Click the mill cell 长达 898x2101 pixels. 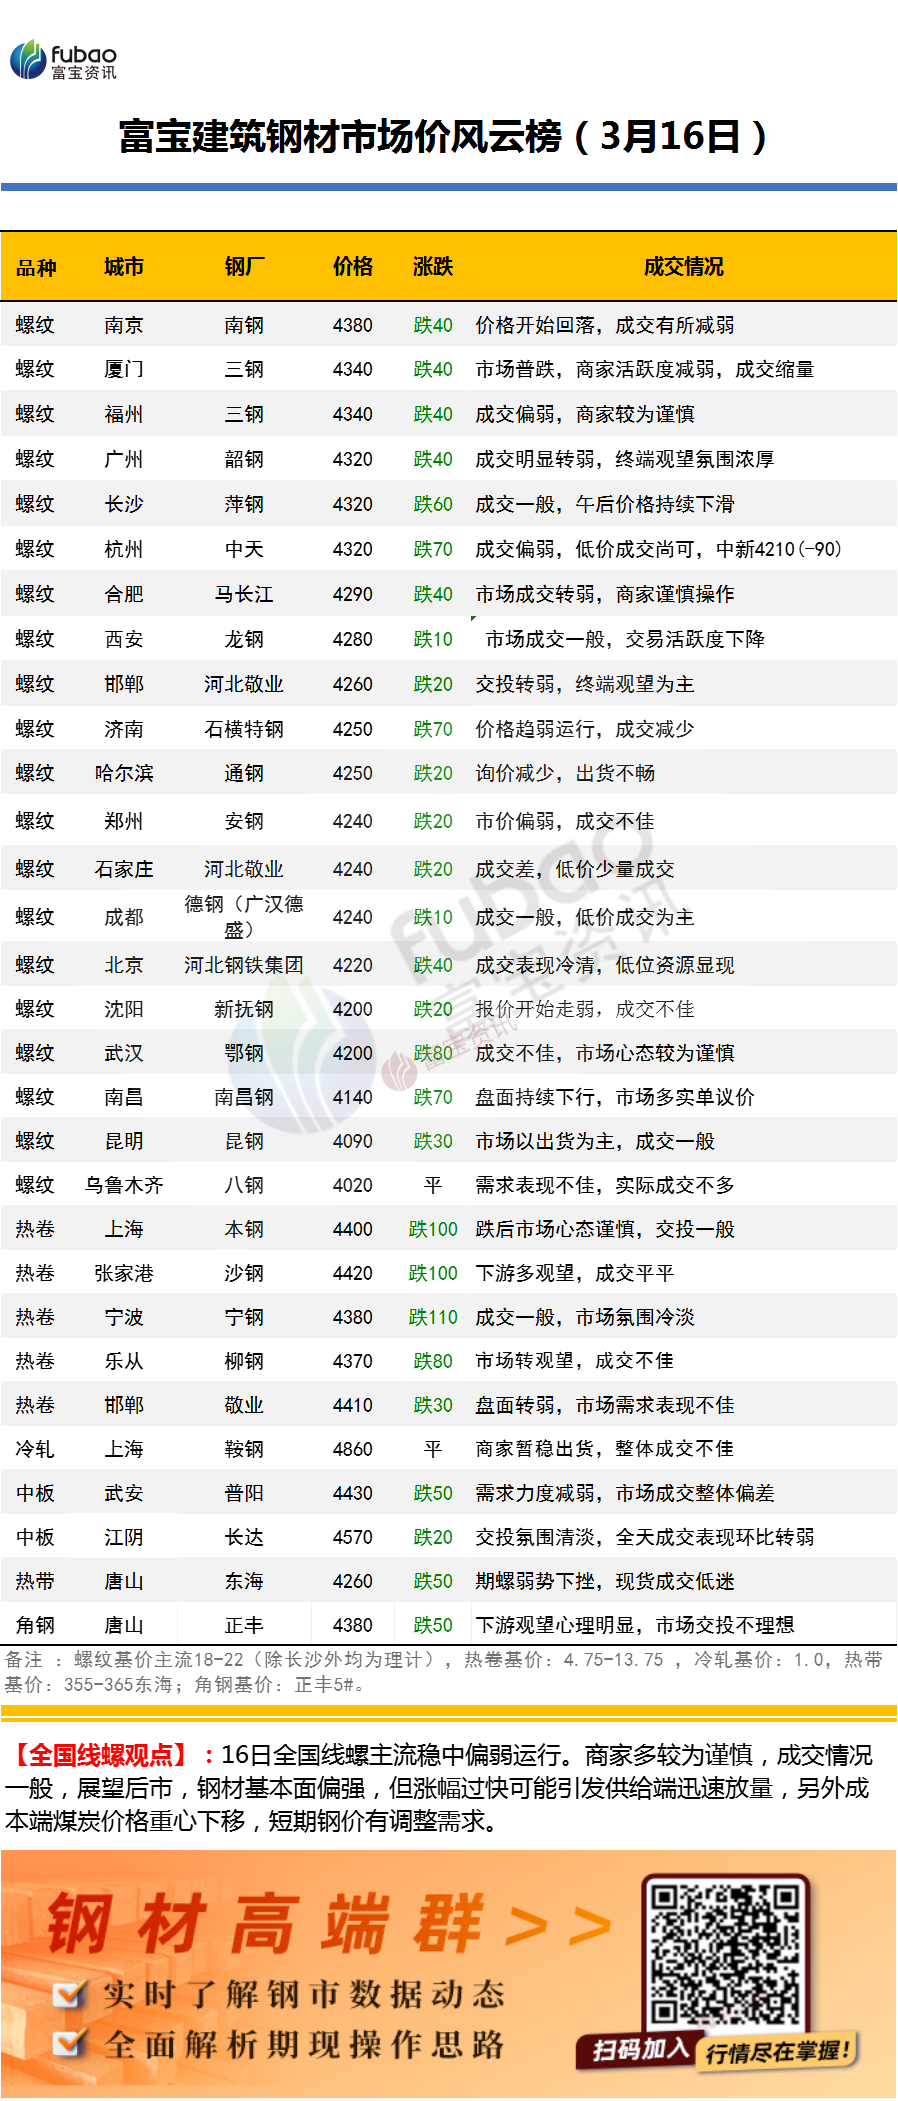pyautogui.click(x=244, y=1537)
